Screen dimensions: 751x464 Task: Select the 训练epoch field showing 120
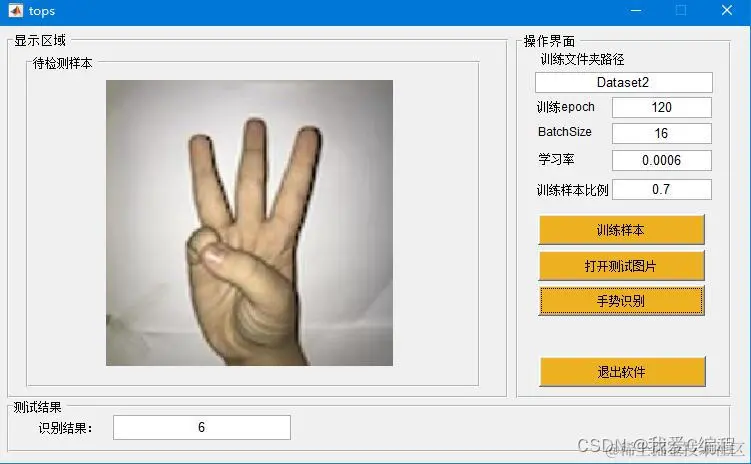coord(661,107)
